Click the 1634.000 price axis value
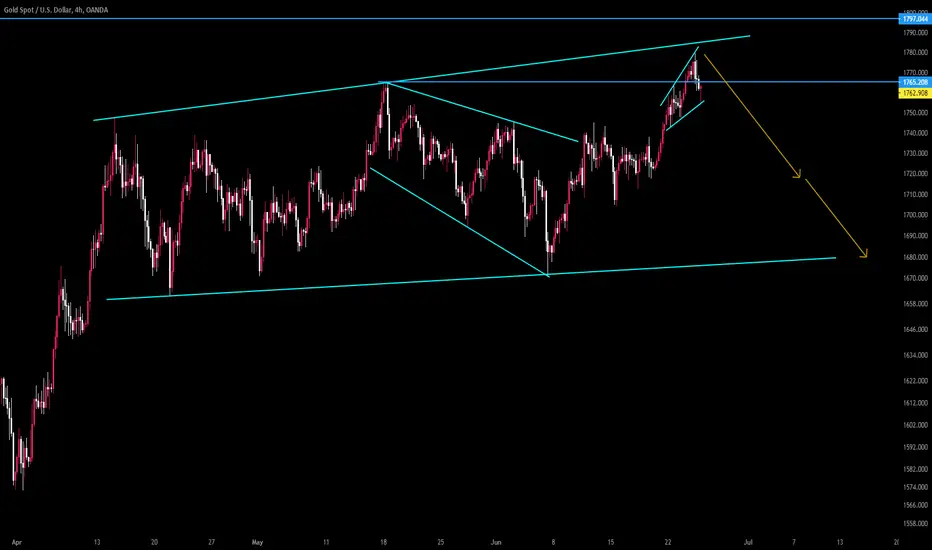Viewport: 932px width, 550px height. (x=915, y=356)
